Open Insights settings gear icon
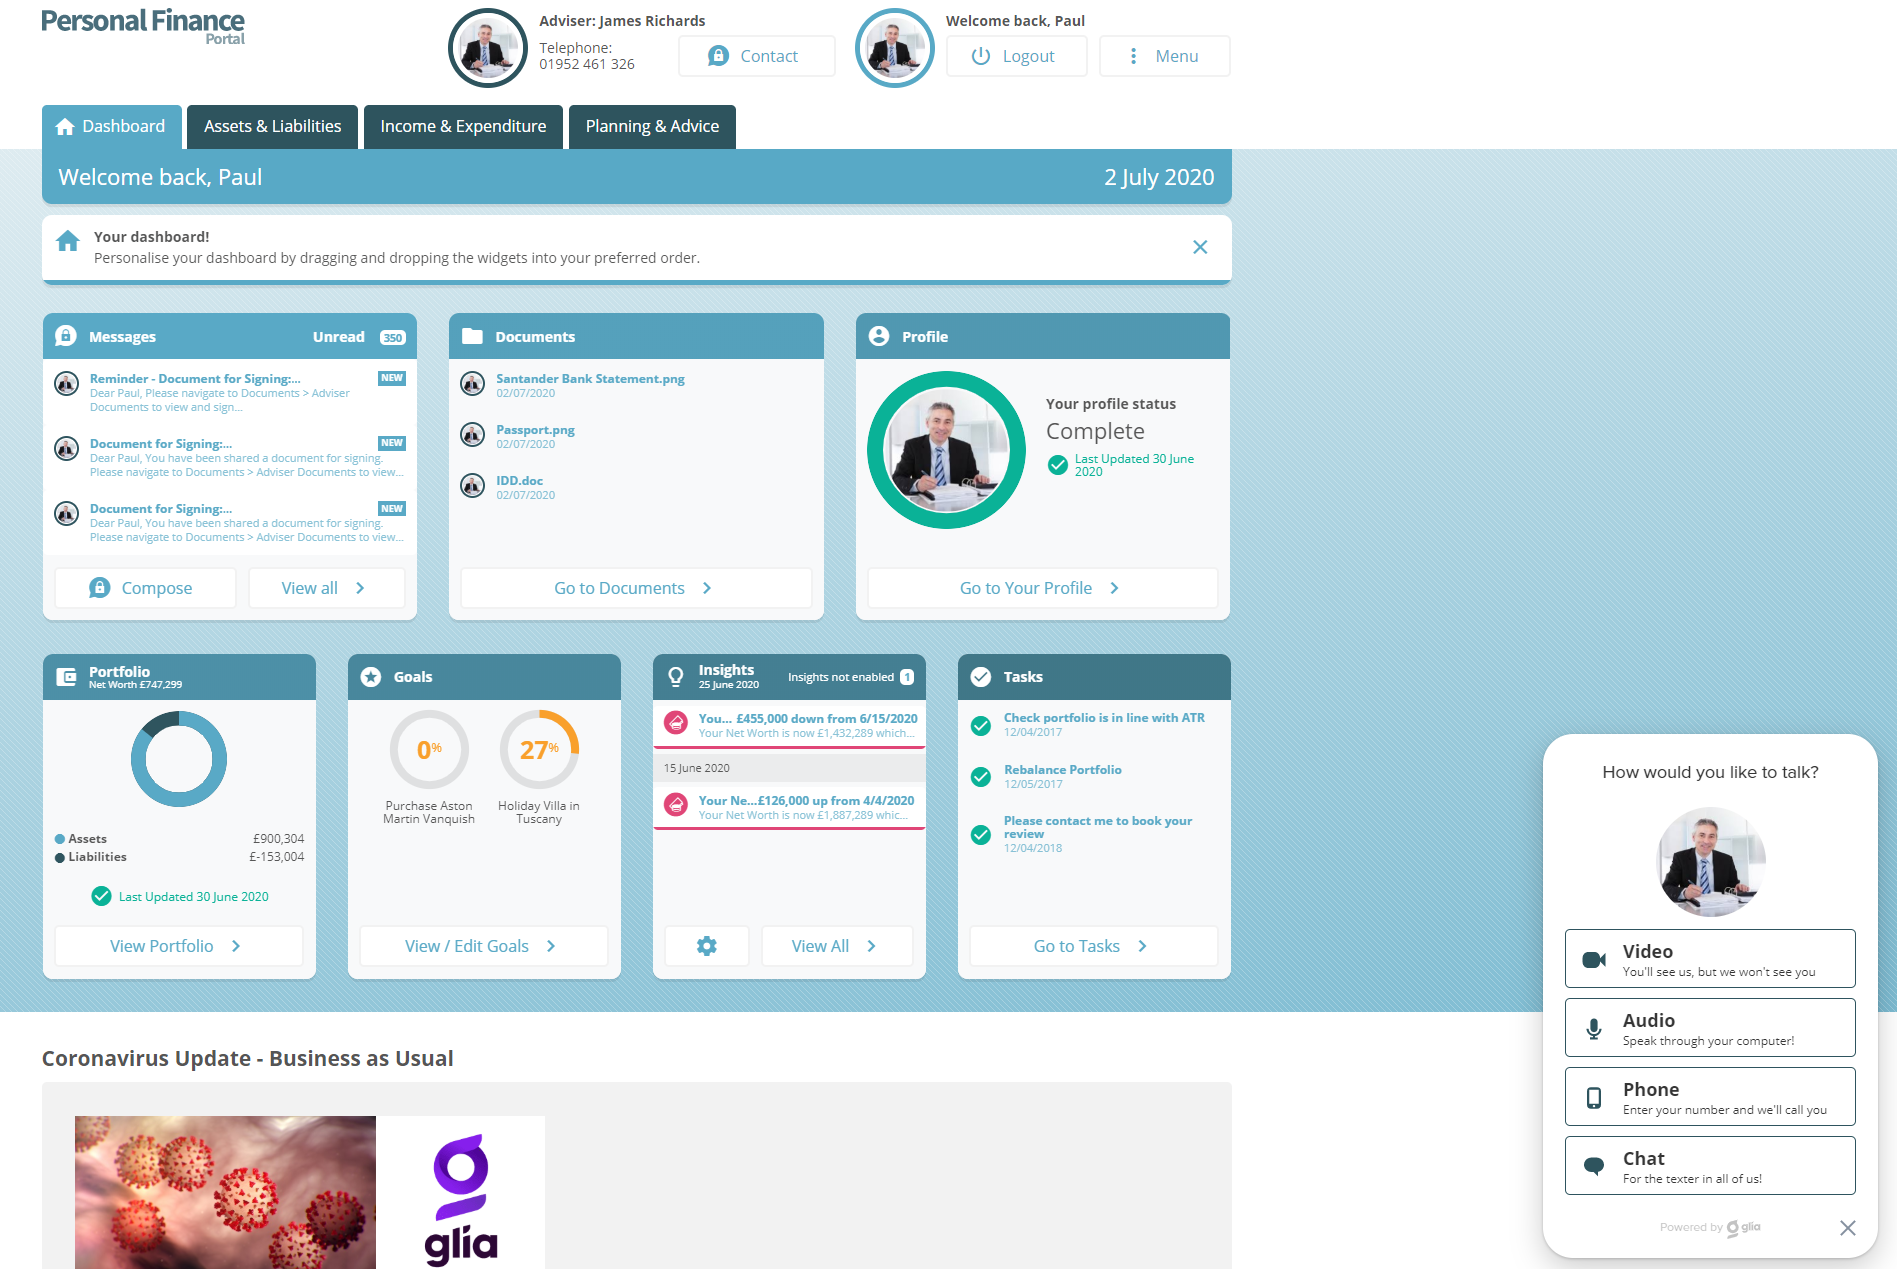The image size is (1897, 1269). 706,946
